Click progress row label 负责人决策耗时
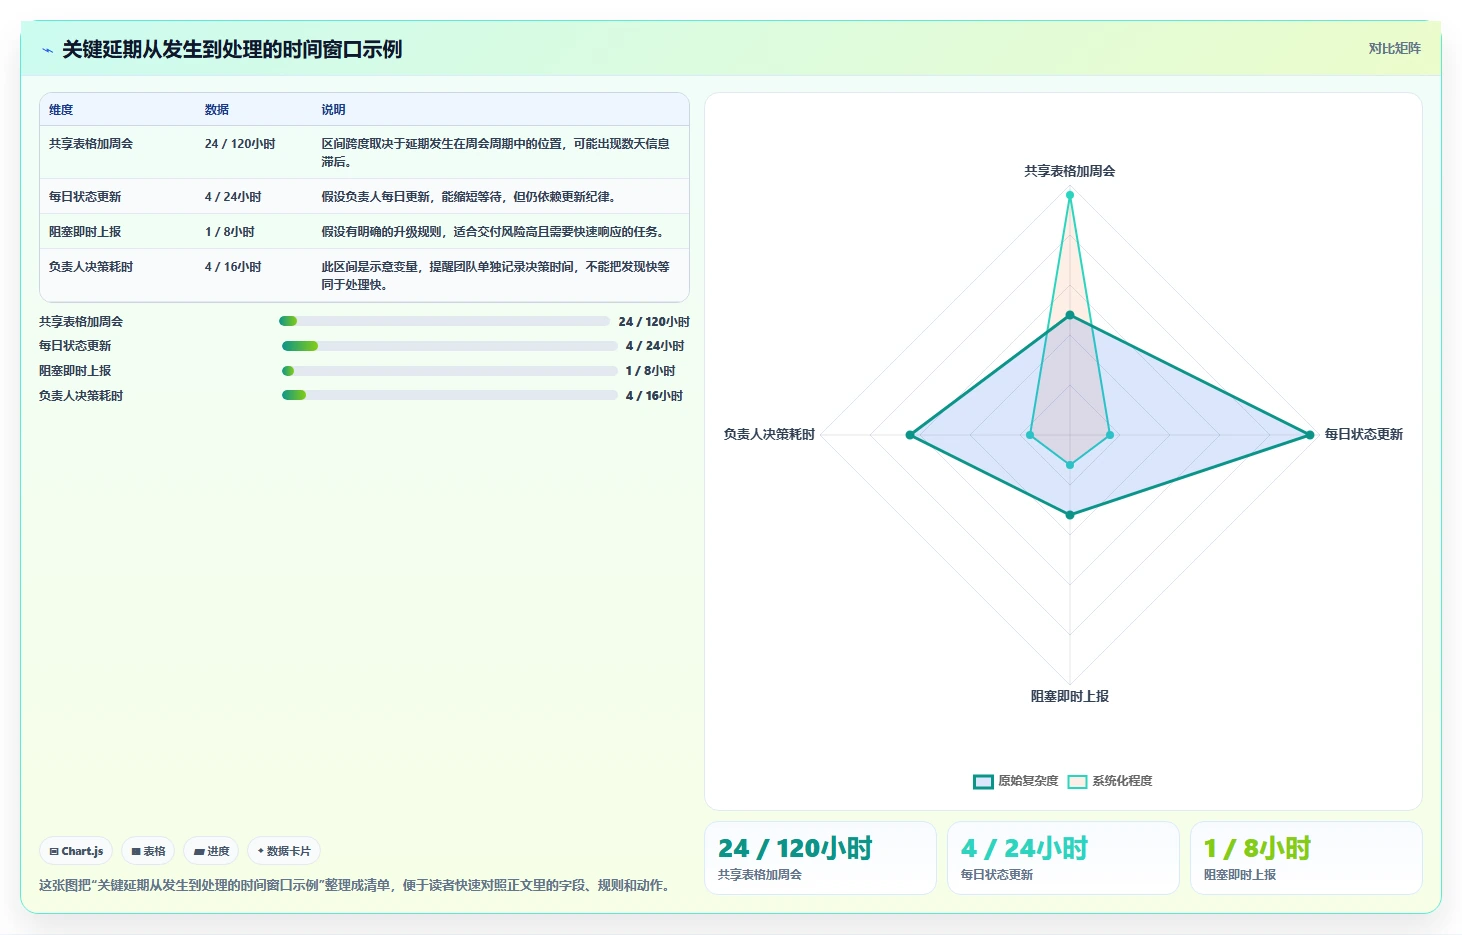The image size is (1462, 935). coord(81,396)
